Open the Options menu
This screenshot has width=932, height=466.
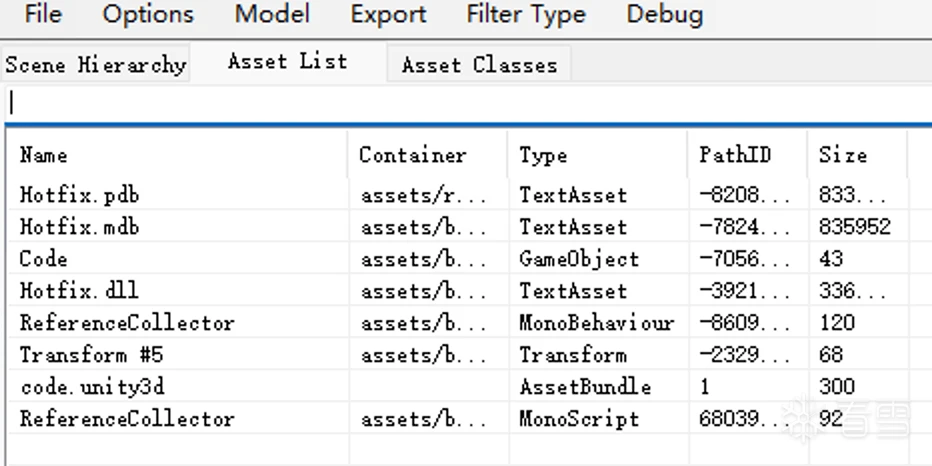click(x=148, y=14)
